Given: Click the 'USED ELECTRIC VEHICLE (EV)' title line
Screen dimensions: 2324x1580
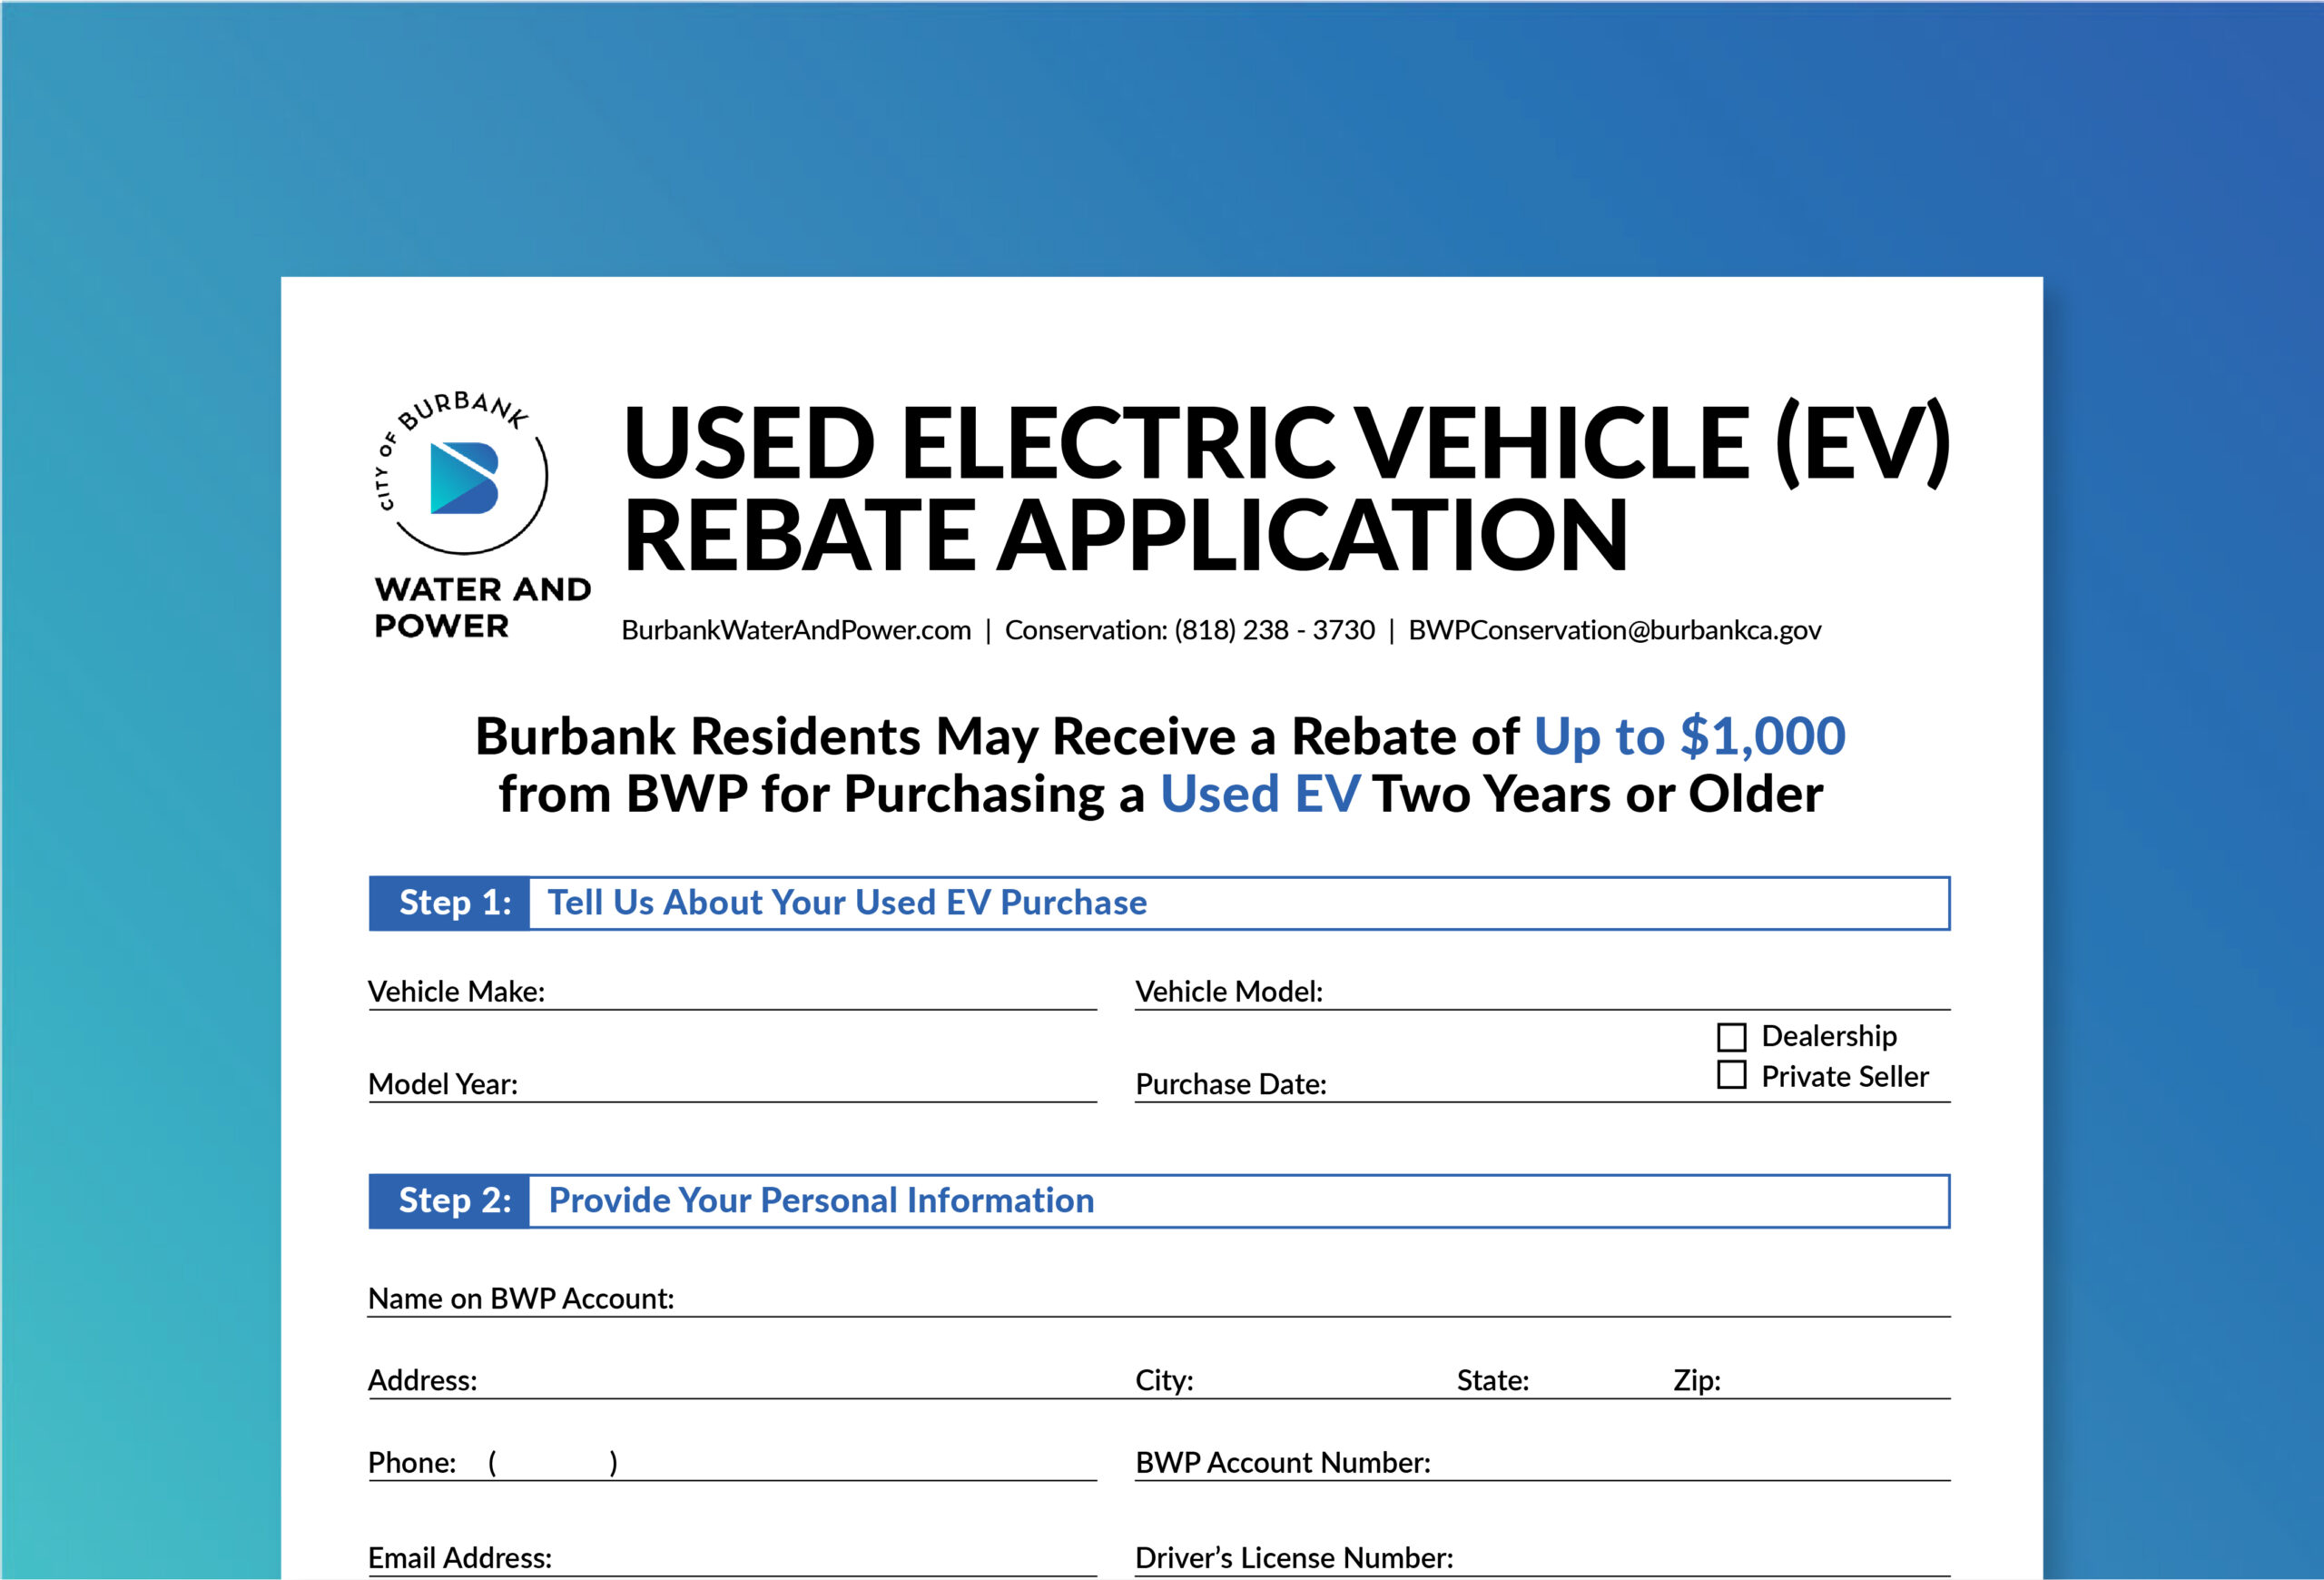Looking at the screenshot, I should 1287,442.
